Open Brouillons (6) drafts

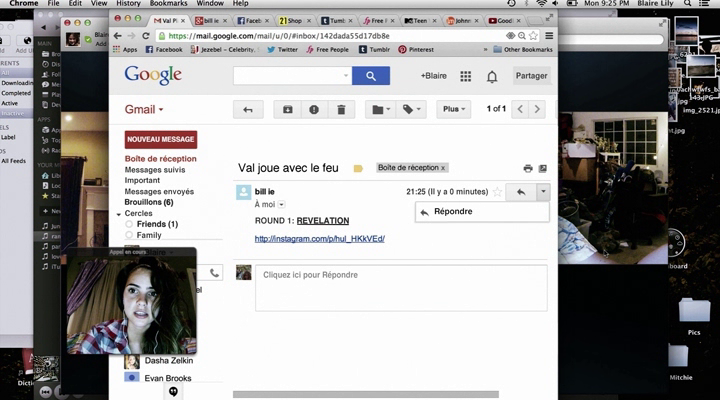pos(149,202)
